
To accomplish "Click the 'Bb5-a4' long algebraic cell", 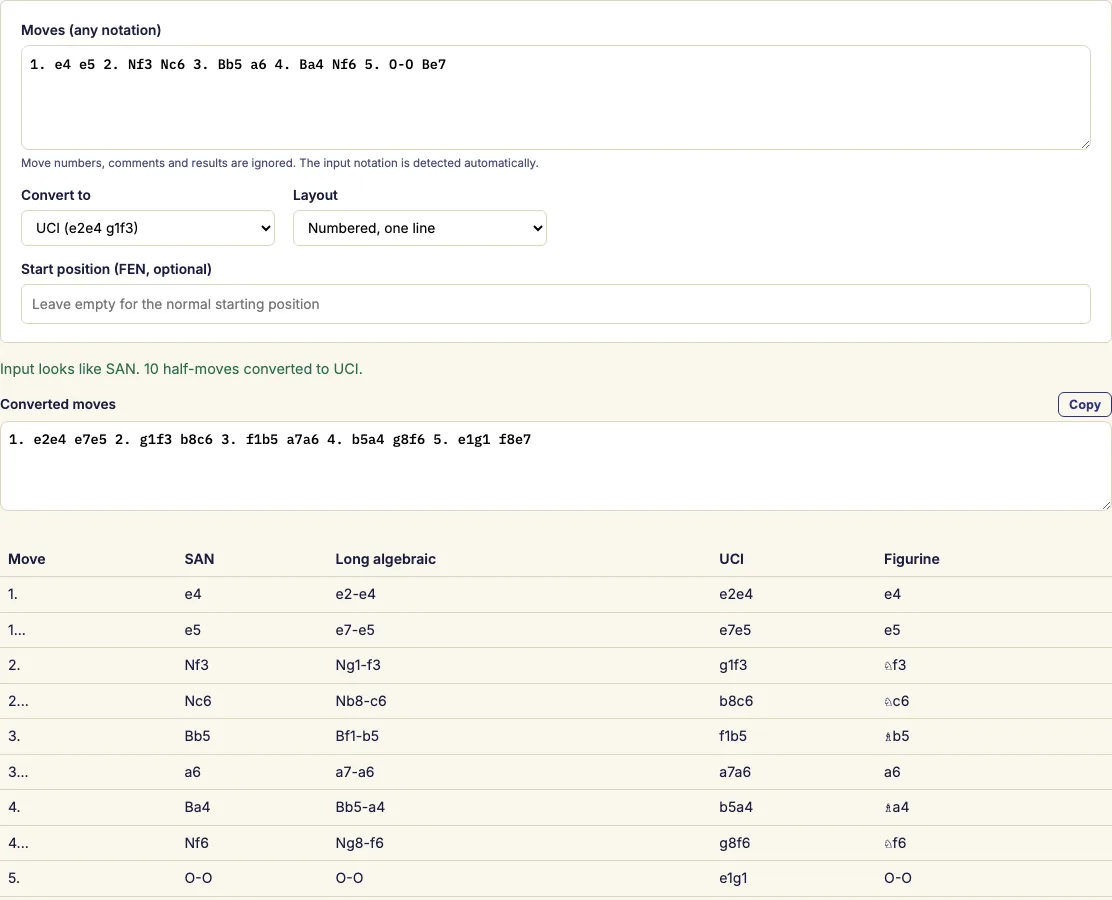I will pos(360,807).
